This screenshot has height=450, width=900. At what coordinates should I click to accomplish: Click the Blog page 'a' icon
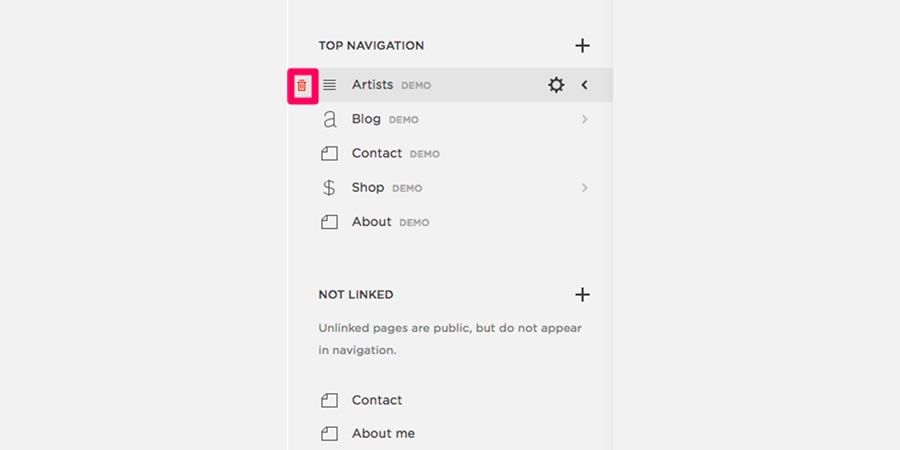pyautogui.click(x=329, y=119)
